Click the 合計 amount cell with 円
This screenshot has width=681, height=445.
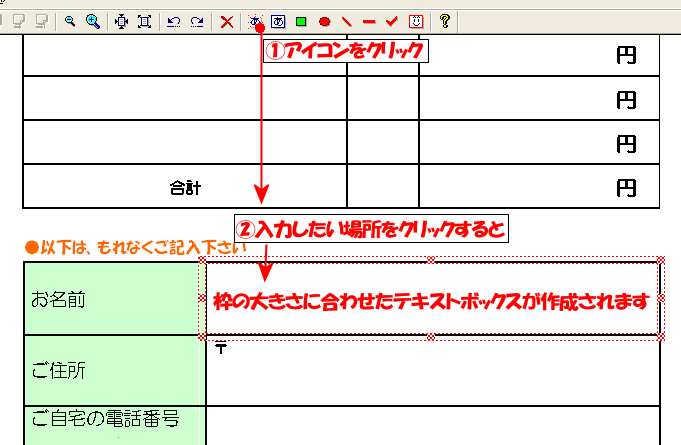[x=538, y=186]
